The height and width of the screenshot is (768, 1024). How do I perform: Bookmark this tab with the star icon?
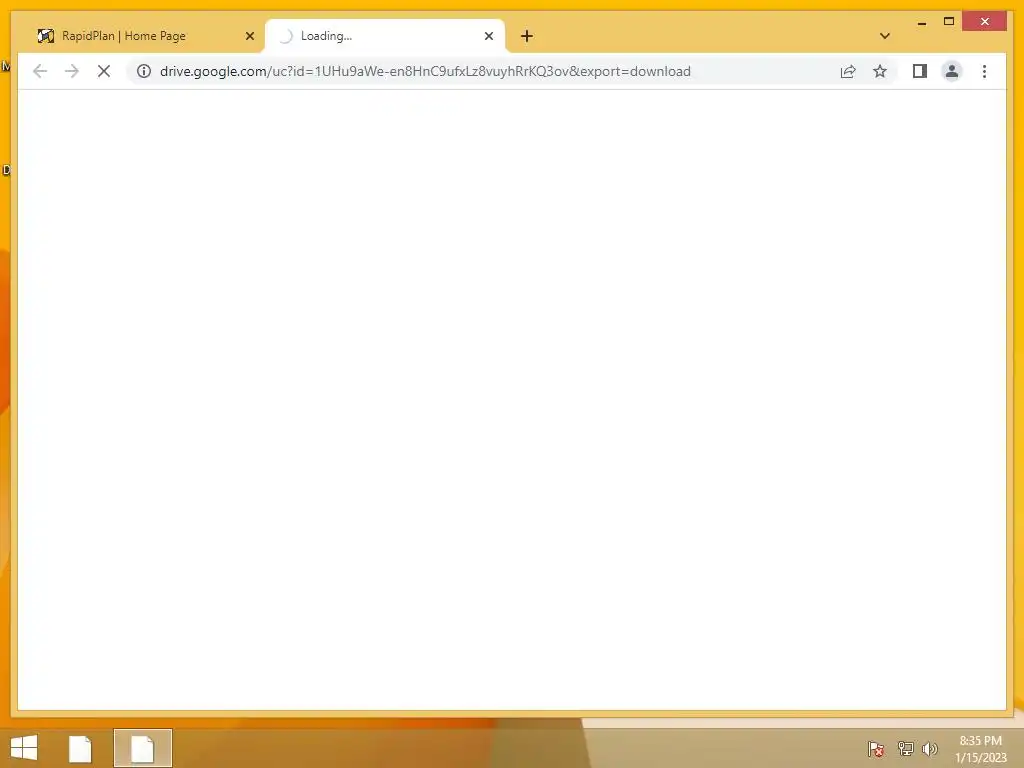[x=880, y=71]
